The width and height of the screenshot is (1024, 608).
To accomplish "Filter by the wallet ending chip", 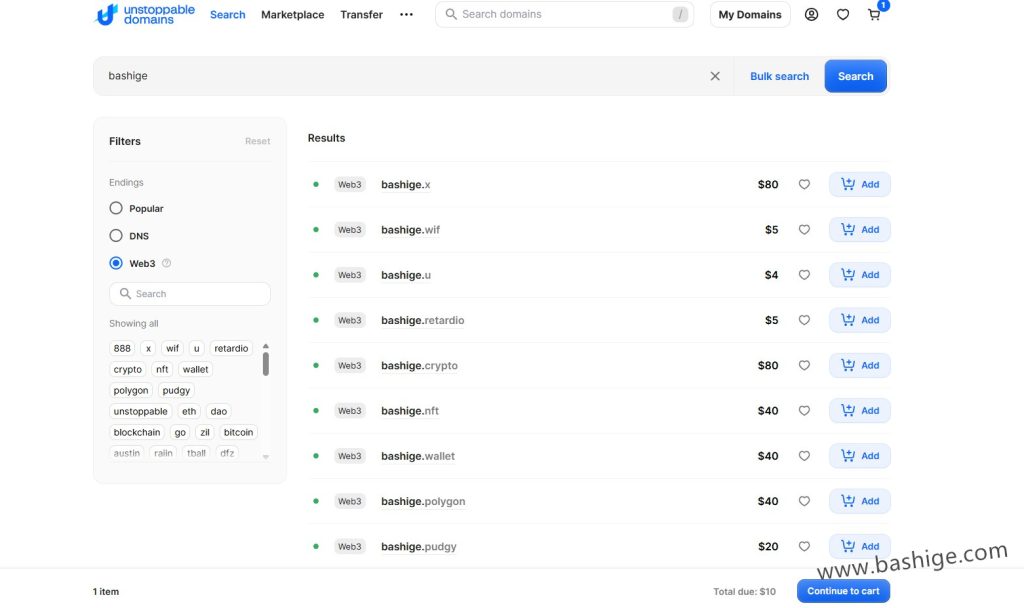I will (195, 369).
